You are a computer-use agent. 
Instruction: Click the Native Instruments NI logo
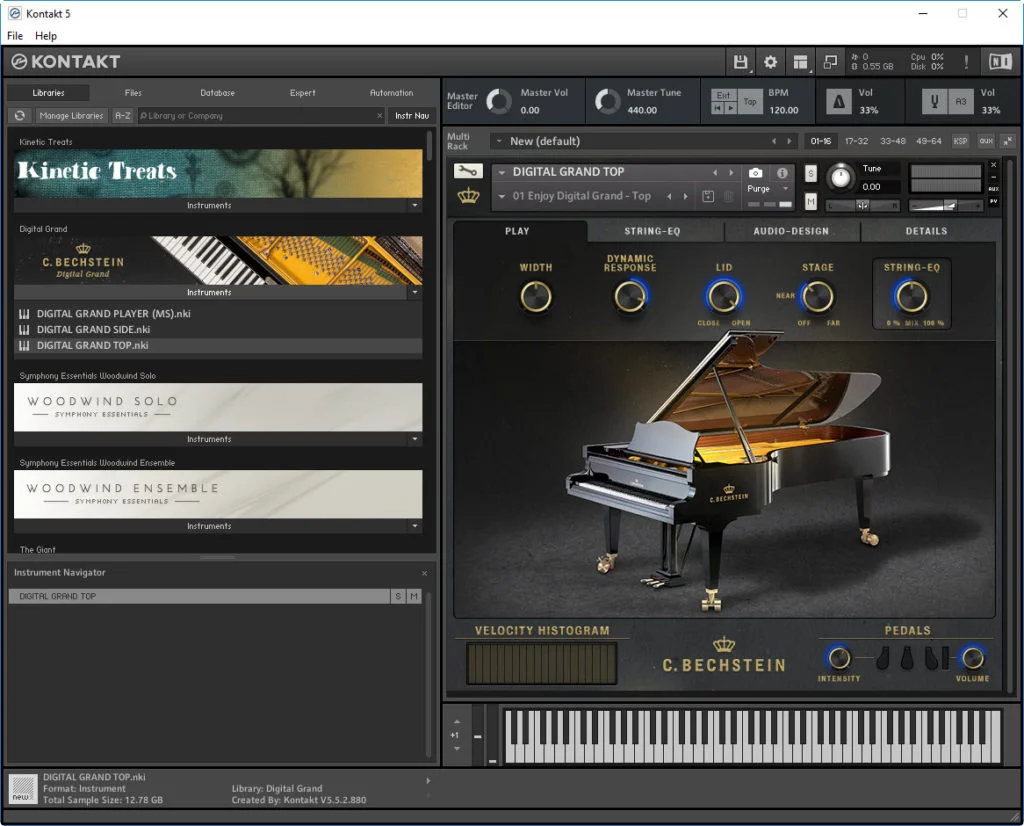(1000, 62)
